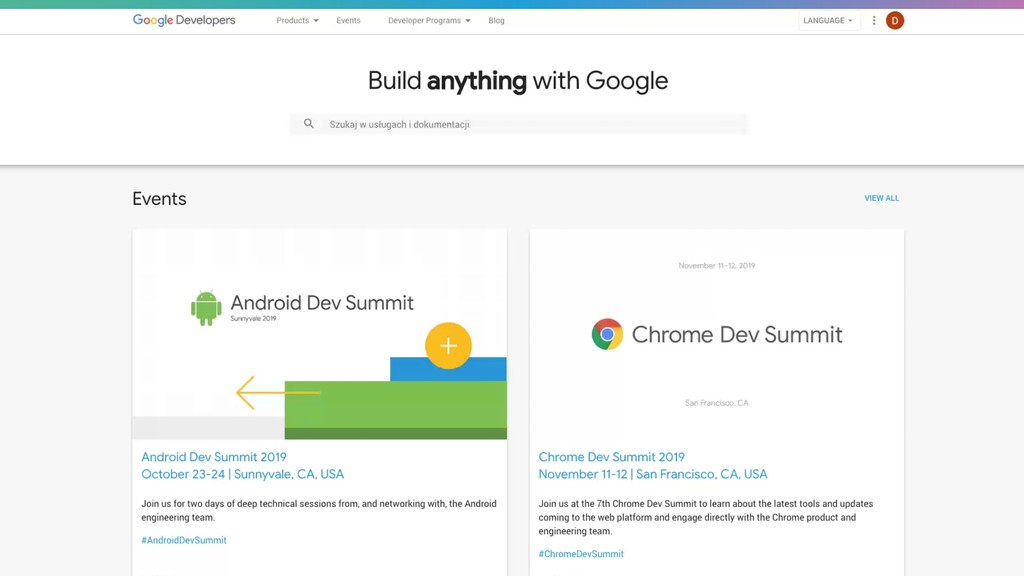The width and height of the screenshot is (1024, 576).
Task: Click the #AndroidDevSummit hashtag
Action: tap(184, 540)
